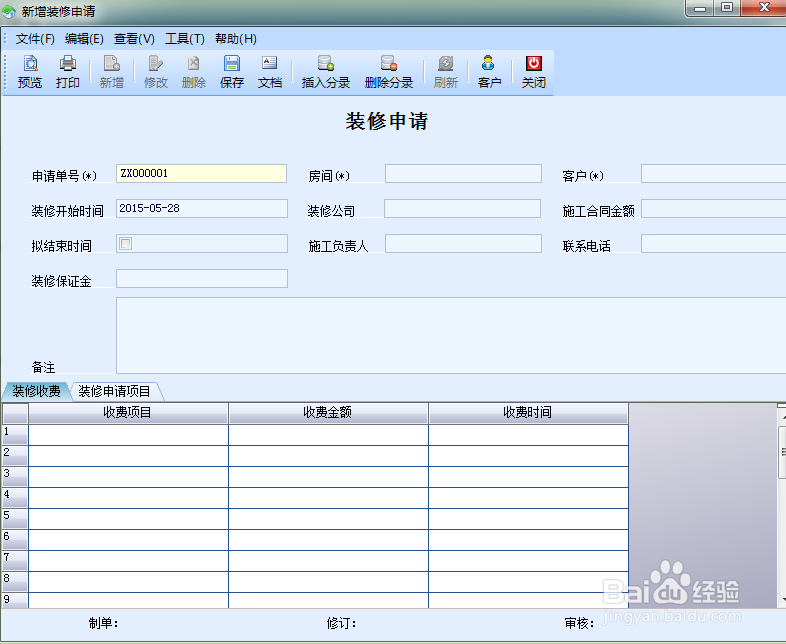
Task: Click the 收费项目 column header
Action: point(128,413)
